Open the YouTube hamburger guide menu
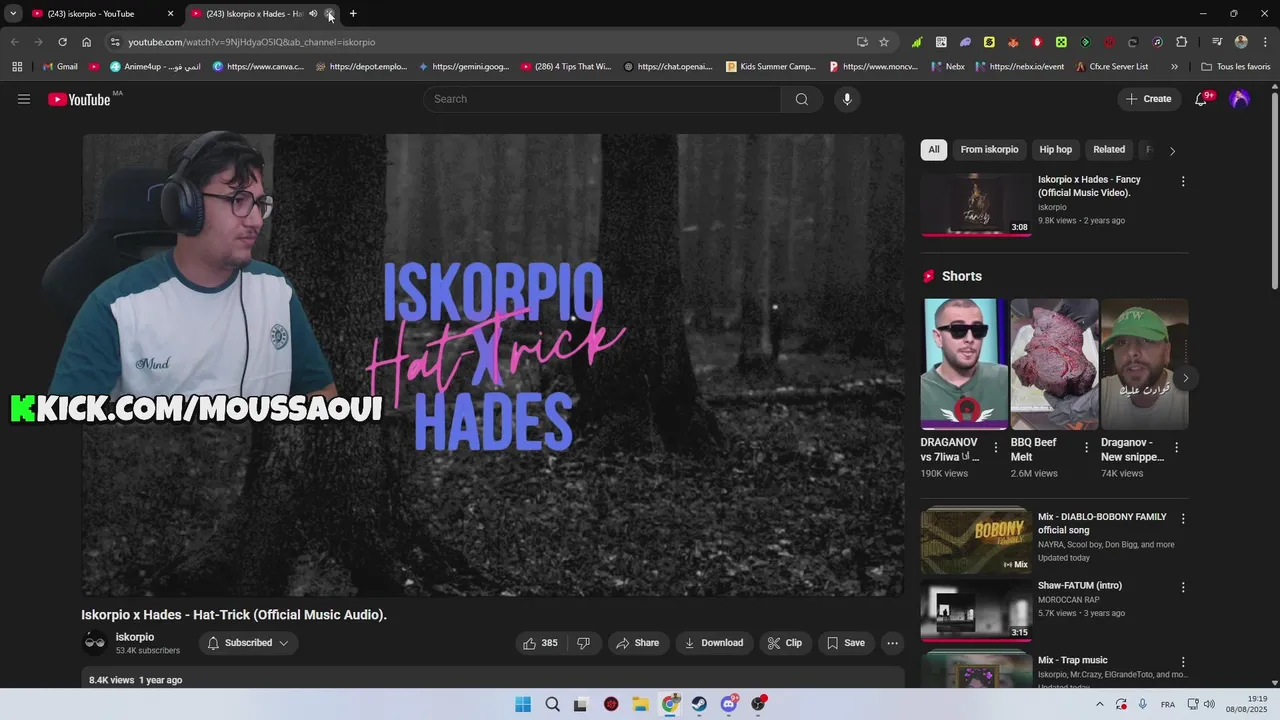This screenshot has height=720, width=1280. [x=24, y=99]
